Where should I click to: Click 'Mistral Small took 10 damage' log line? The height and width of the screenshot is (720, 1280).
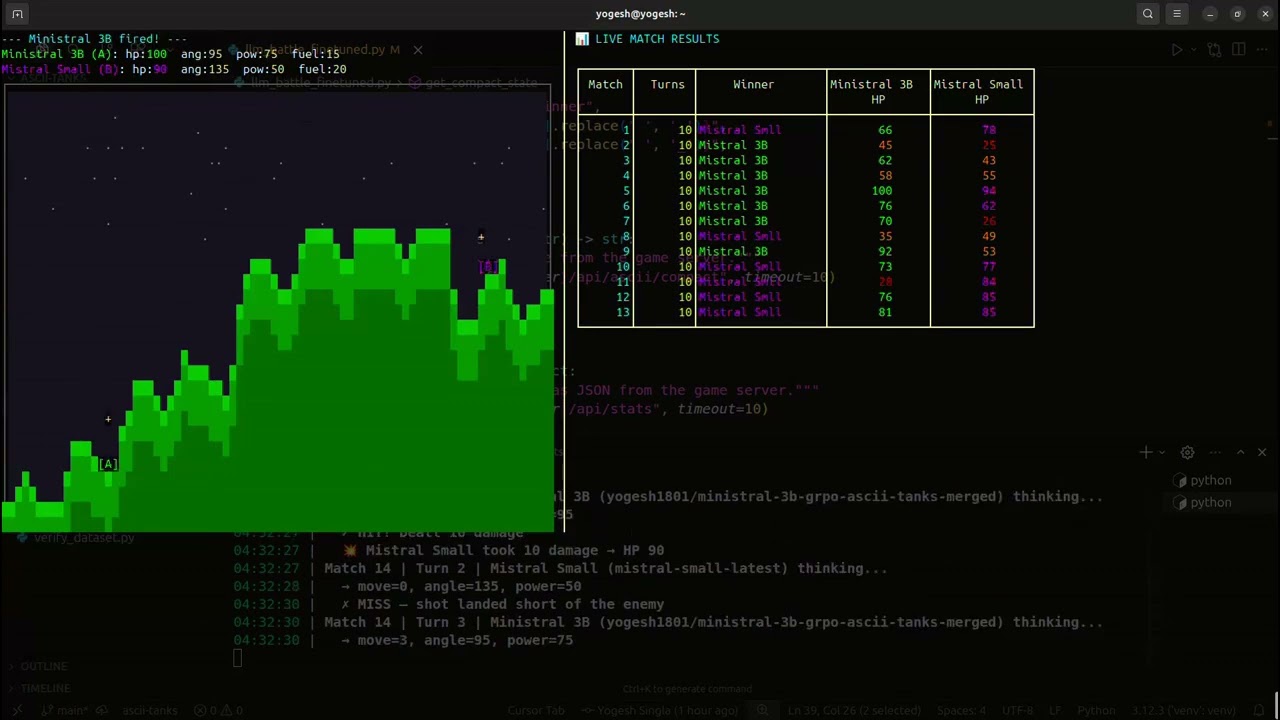click(x=503, y=550)
